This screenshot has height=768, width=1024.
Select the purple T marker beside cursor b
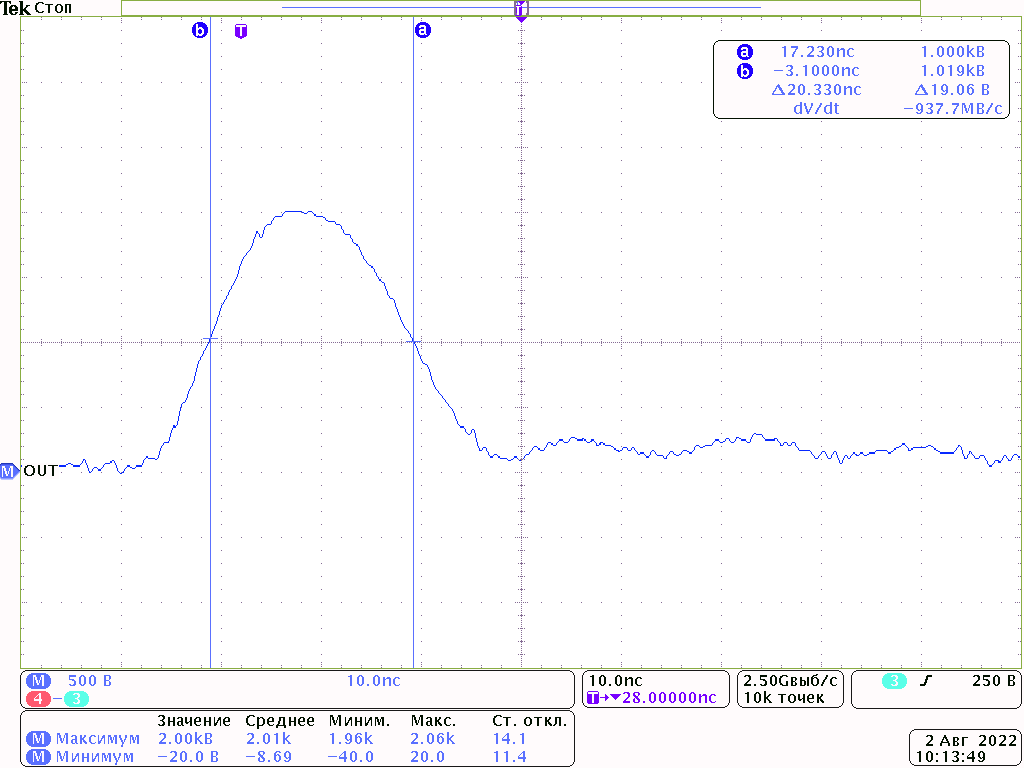pos(240,31)
